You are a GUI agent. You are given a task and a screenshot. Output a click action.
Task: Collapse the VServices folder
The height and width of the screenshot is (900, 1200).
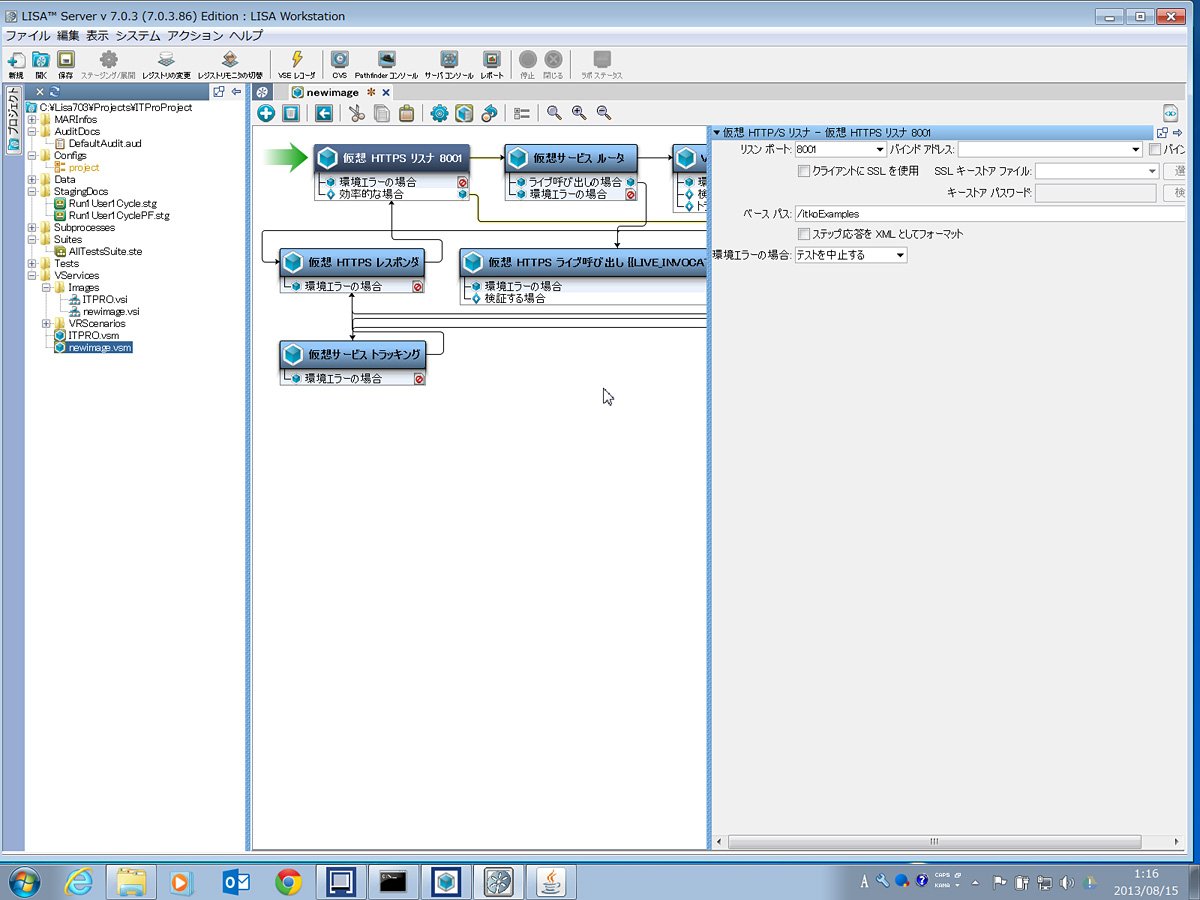click(x=32, y=276)
